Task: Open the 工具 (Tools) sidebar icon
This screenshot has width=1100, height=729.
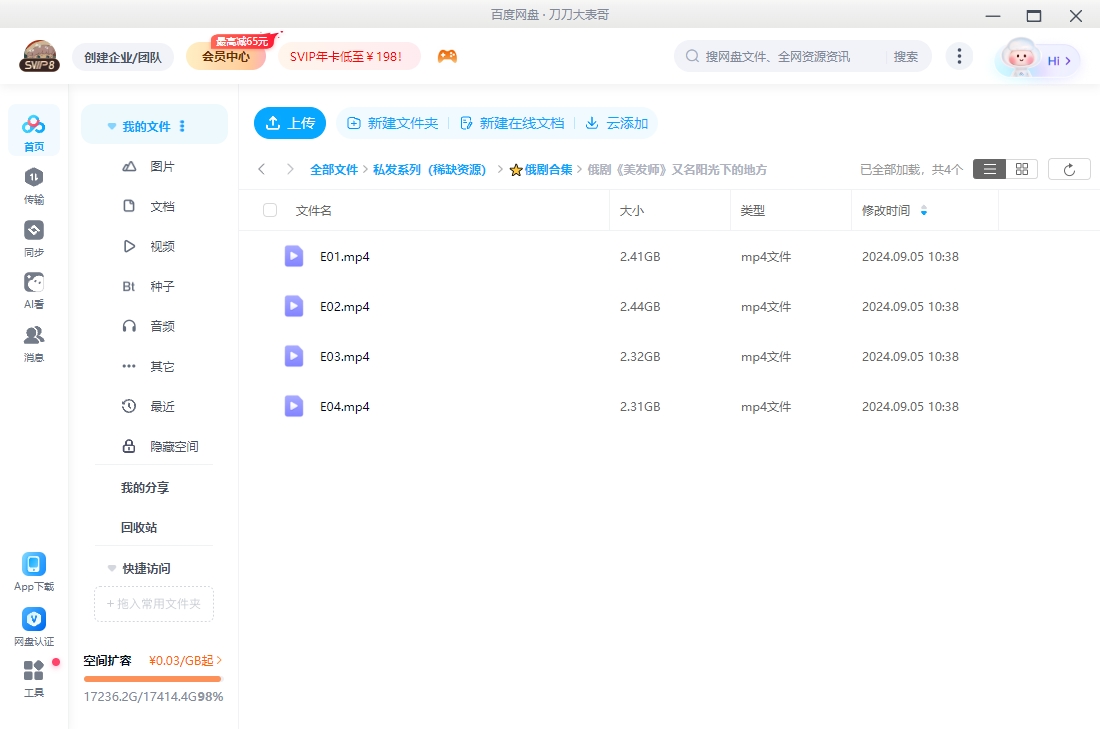Action: click(x=33, y=678)
